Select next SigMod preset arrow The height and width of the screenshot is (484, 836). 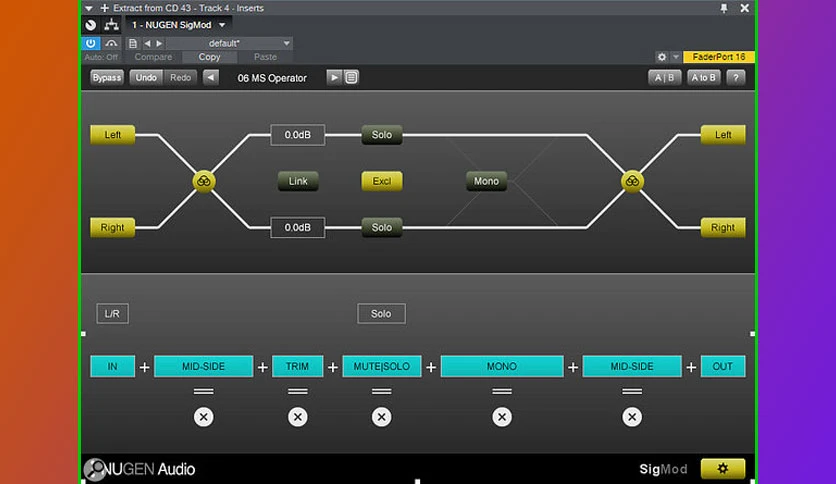pos(334,78)
